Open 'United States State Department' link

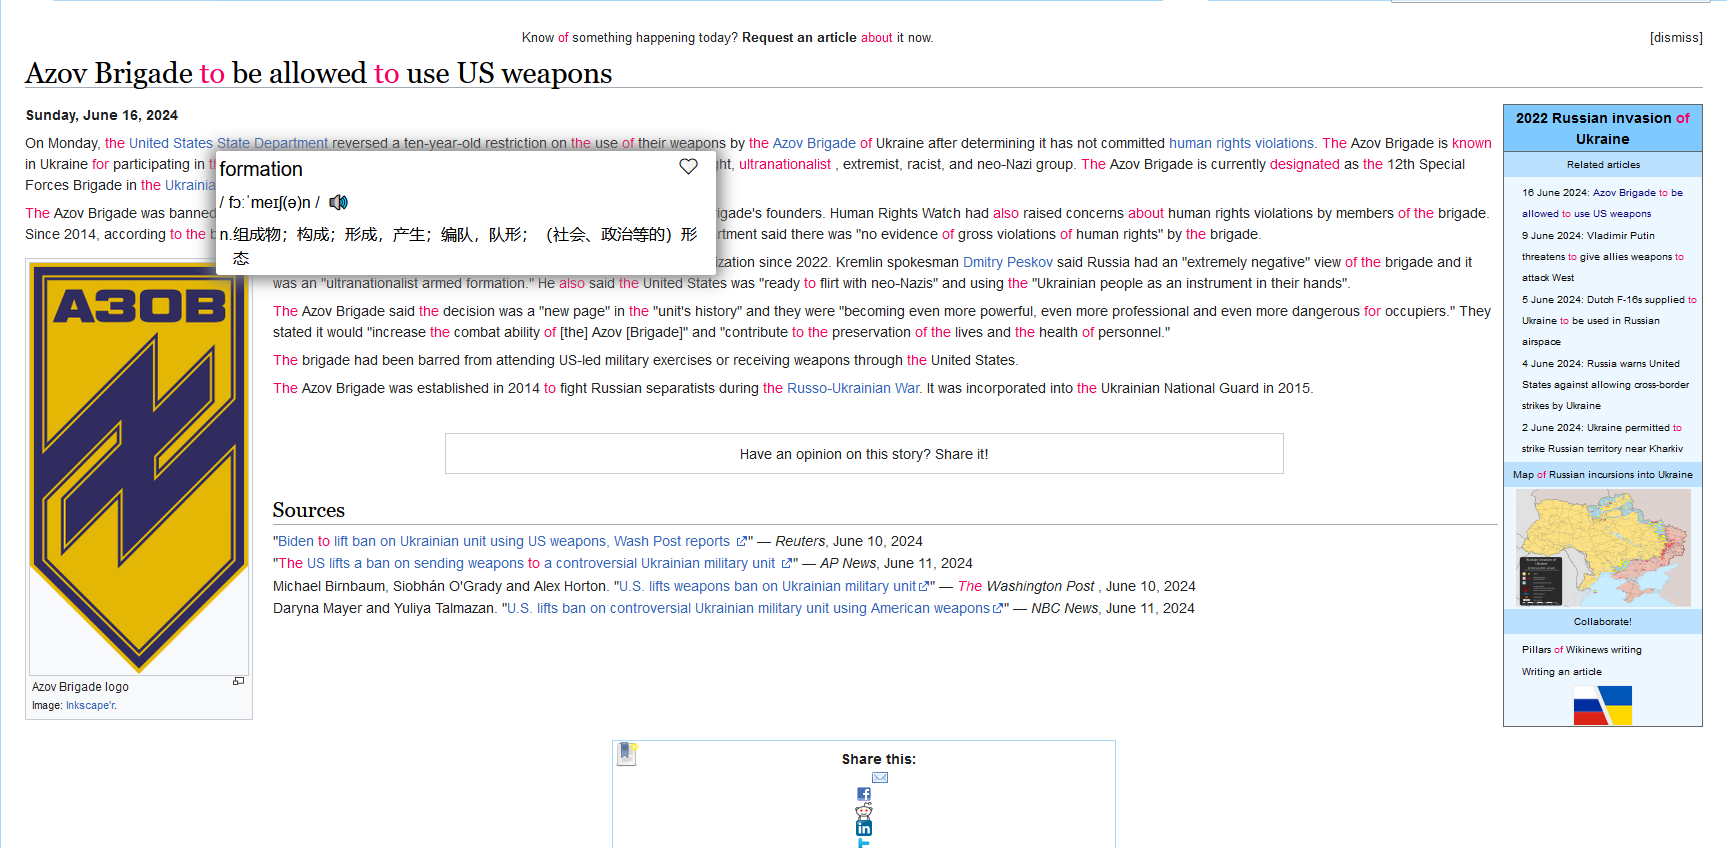(x=228, y=143)
